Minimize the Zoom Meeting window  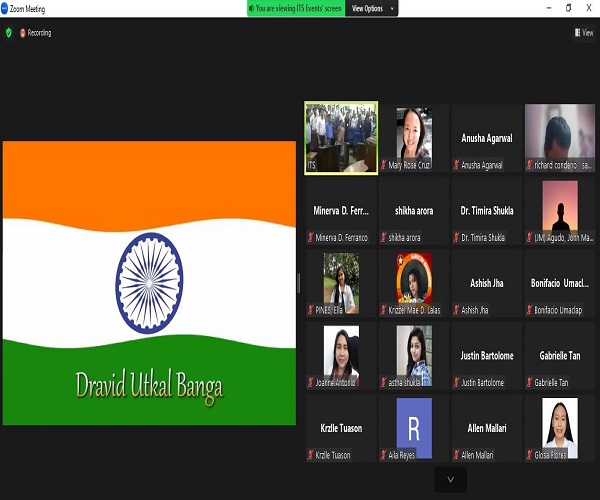click(x=549, y=8)
